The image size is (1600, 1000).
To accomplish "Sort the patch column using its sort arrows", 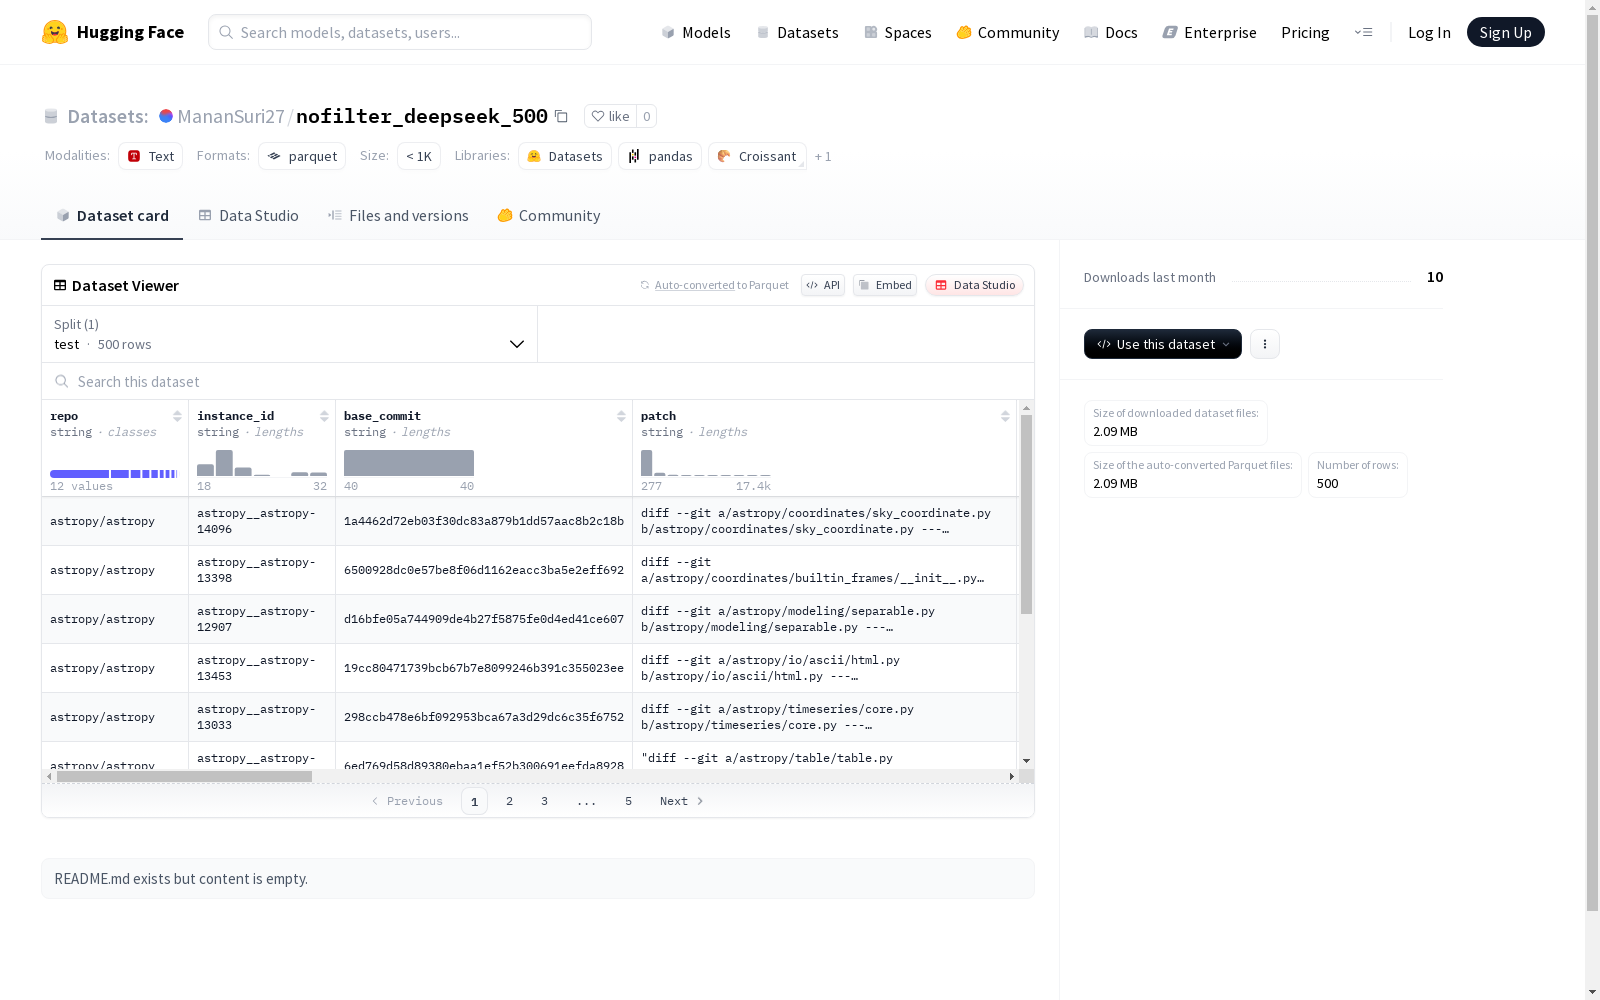I will (1005, 416).
